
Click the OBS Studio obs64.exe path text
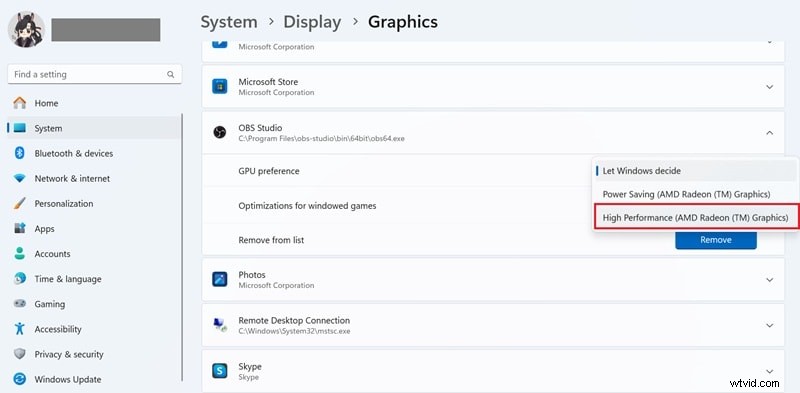[x=321, y=138]
